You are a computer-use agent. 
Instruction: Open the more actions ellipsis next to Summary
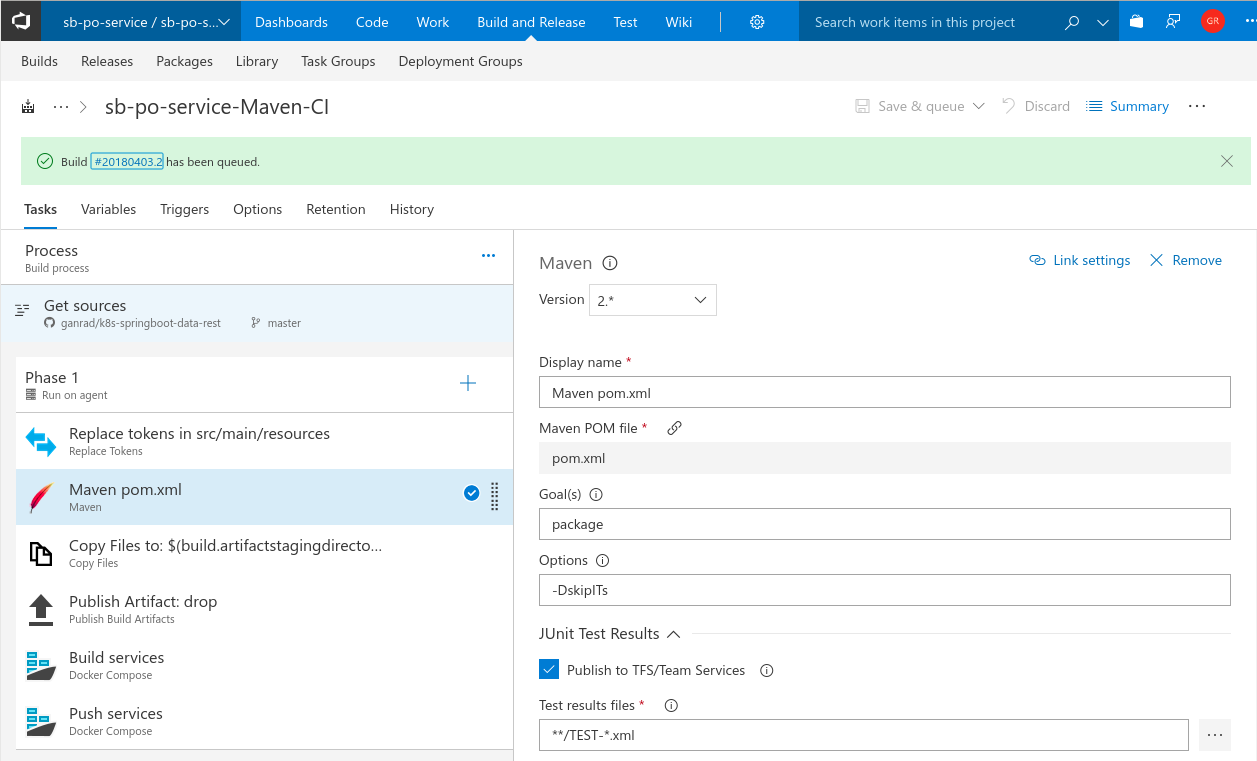(x=1197, y=106)
